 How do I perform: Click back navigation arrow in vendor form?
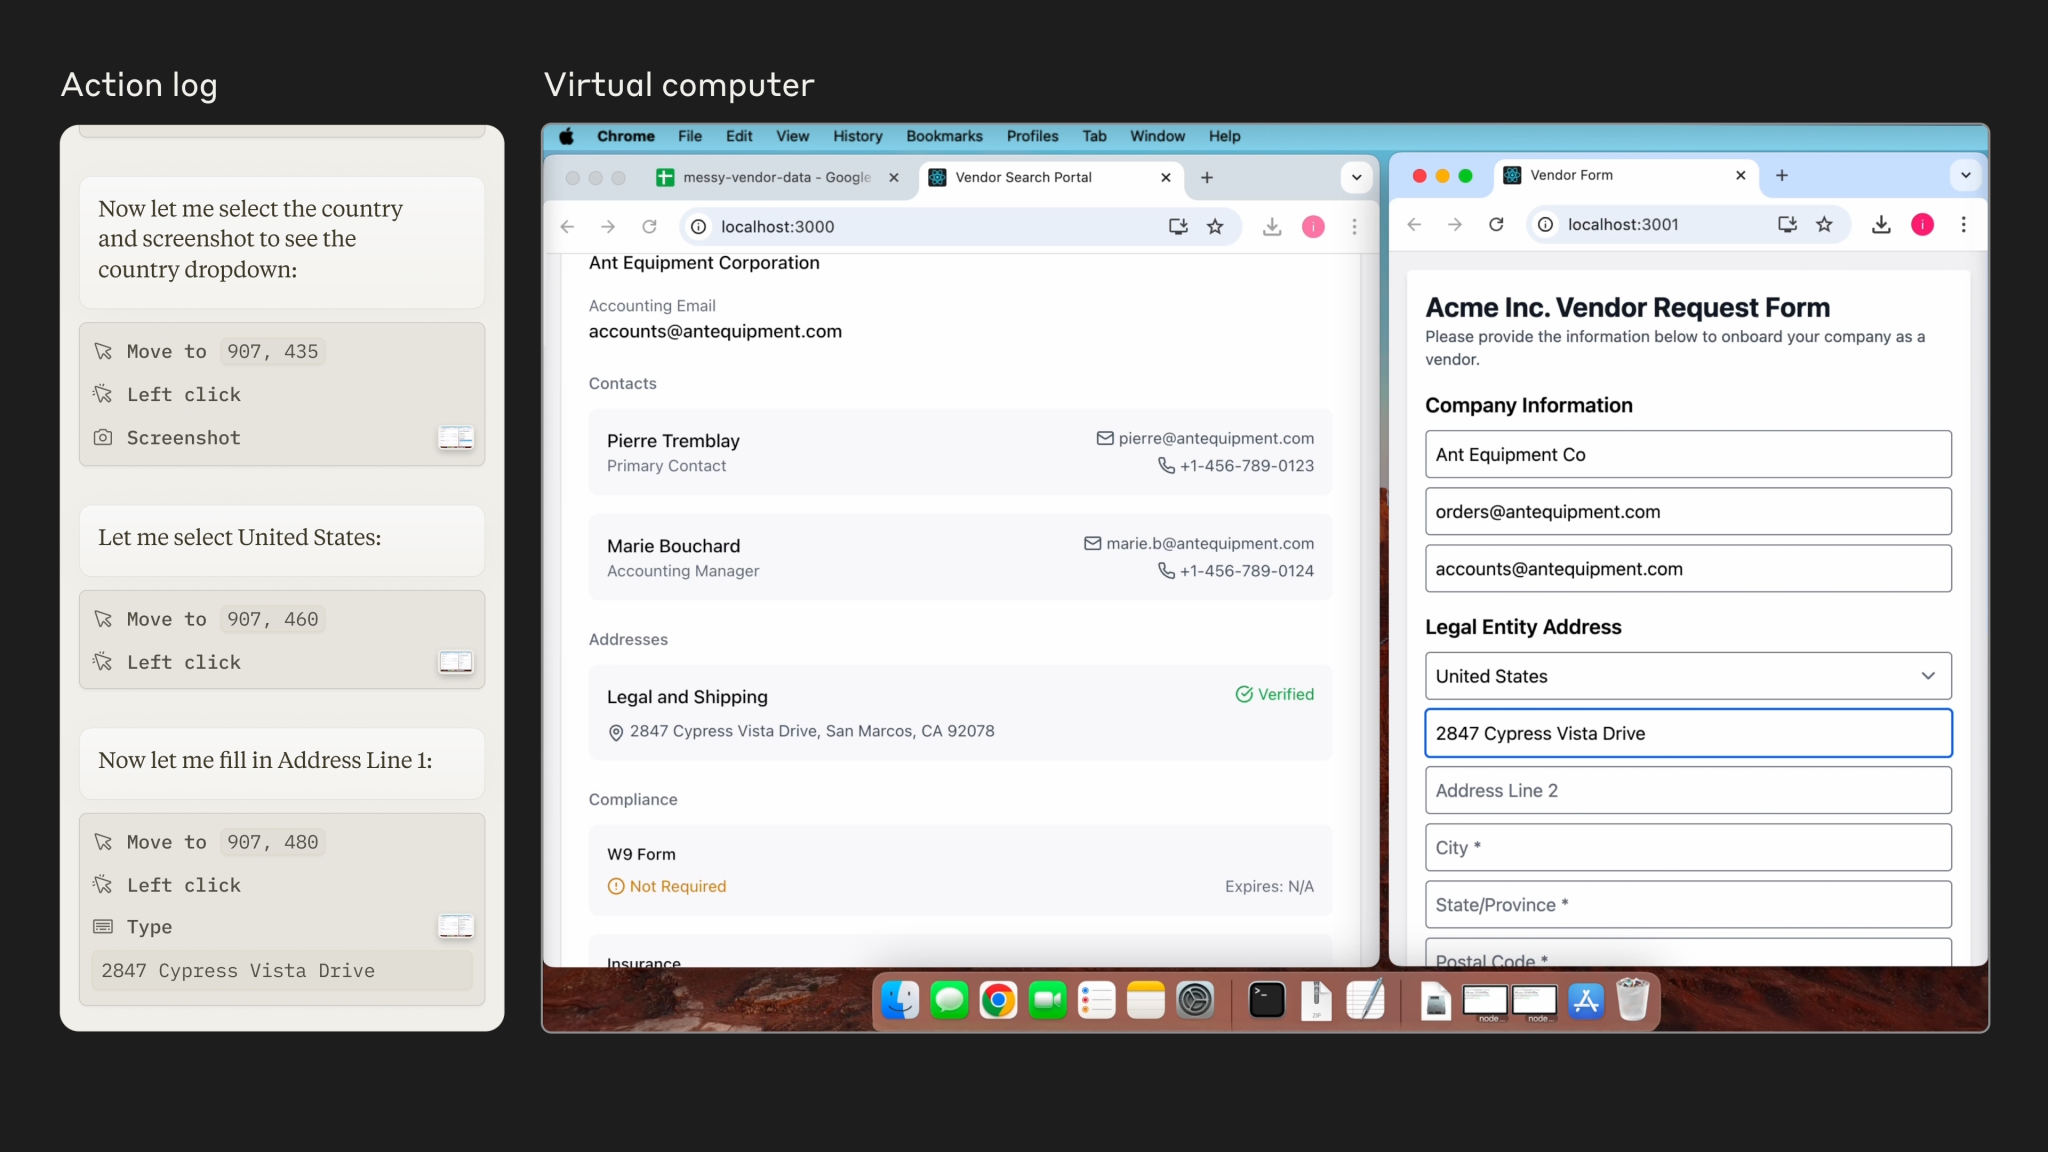click(x=1416, y=224)
